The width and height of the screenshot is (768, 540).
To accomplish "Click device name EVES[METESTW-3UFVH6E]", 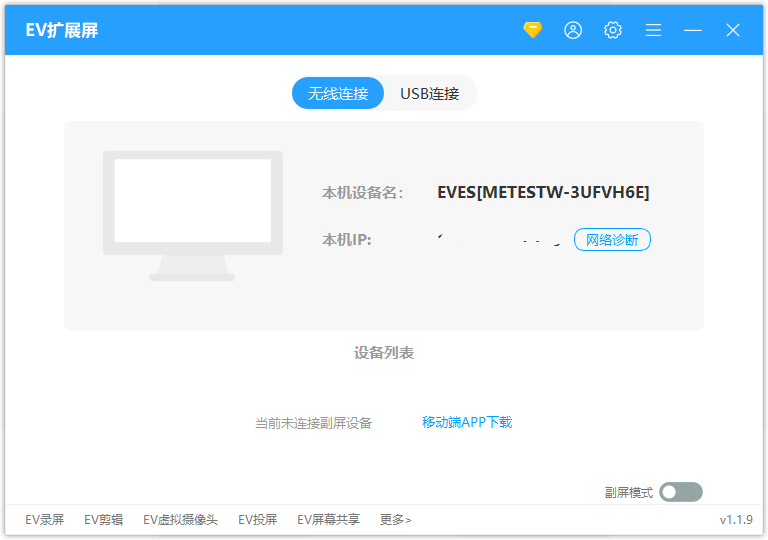I will pyautogui.click(x=543, y=192).
